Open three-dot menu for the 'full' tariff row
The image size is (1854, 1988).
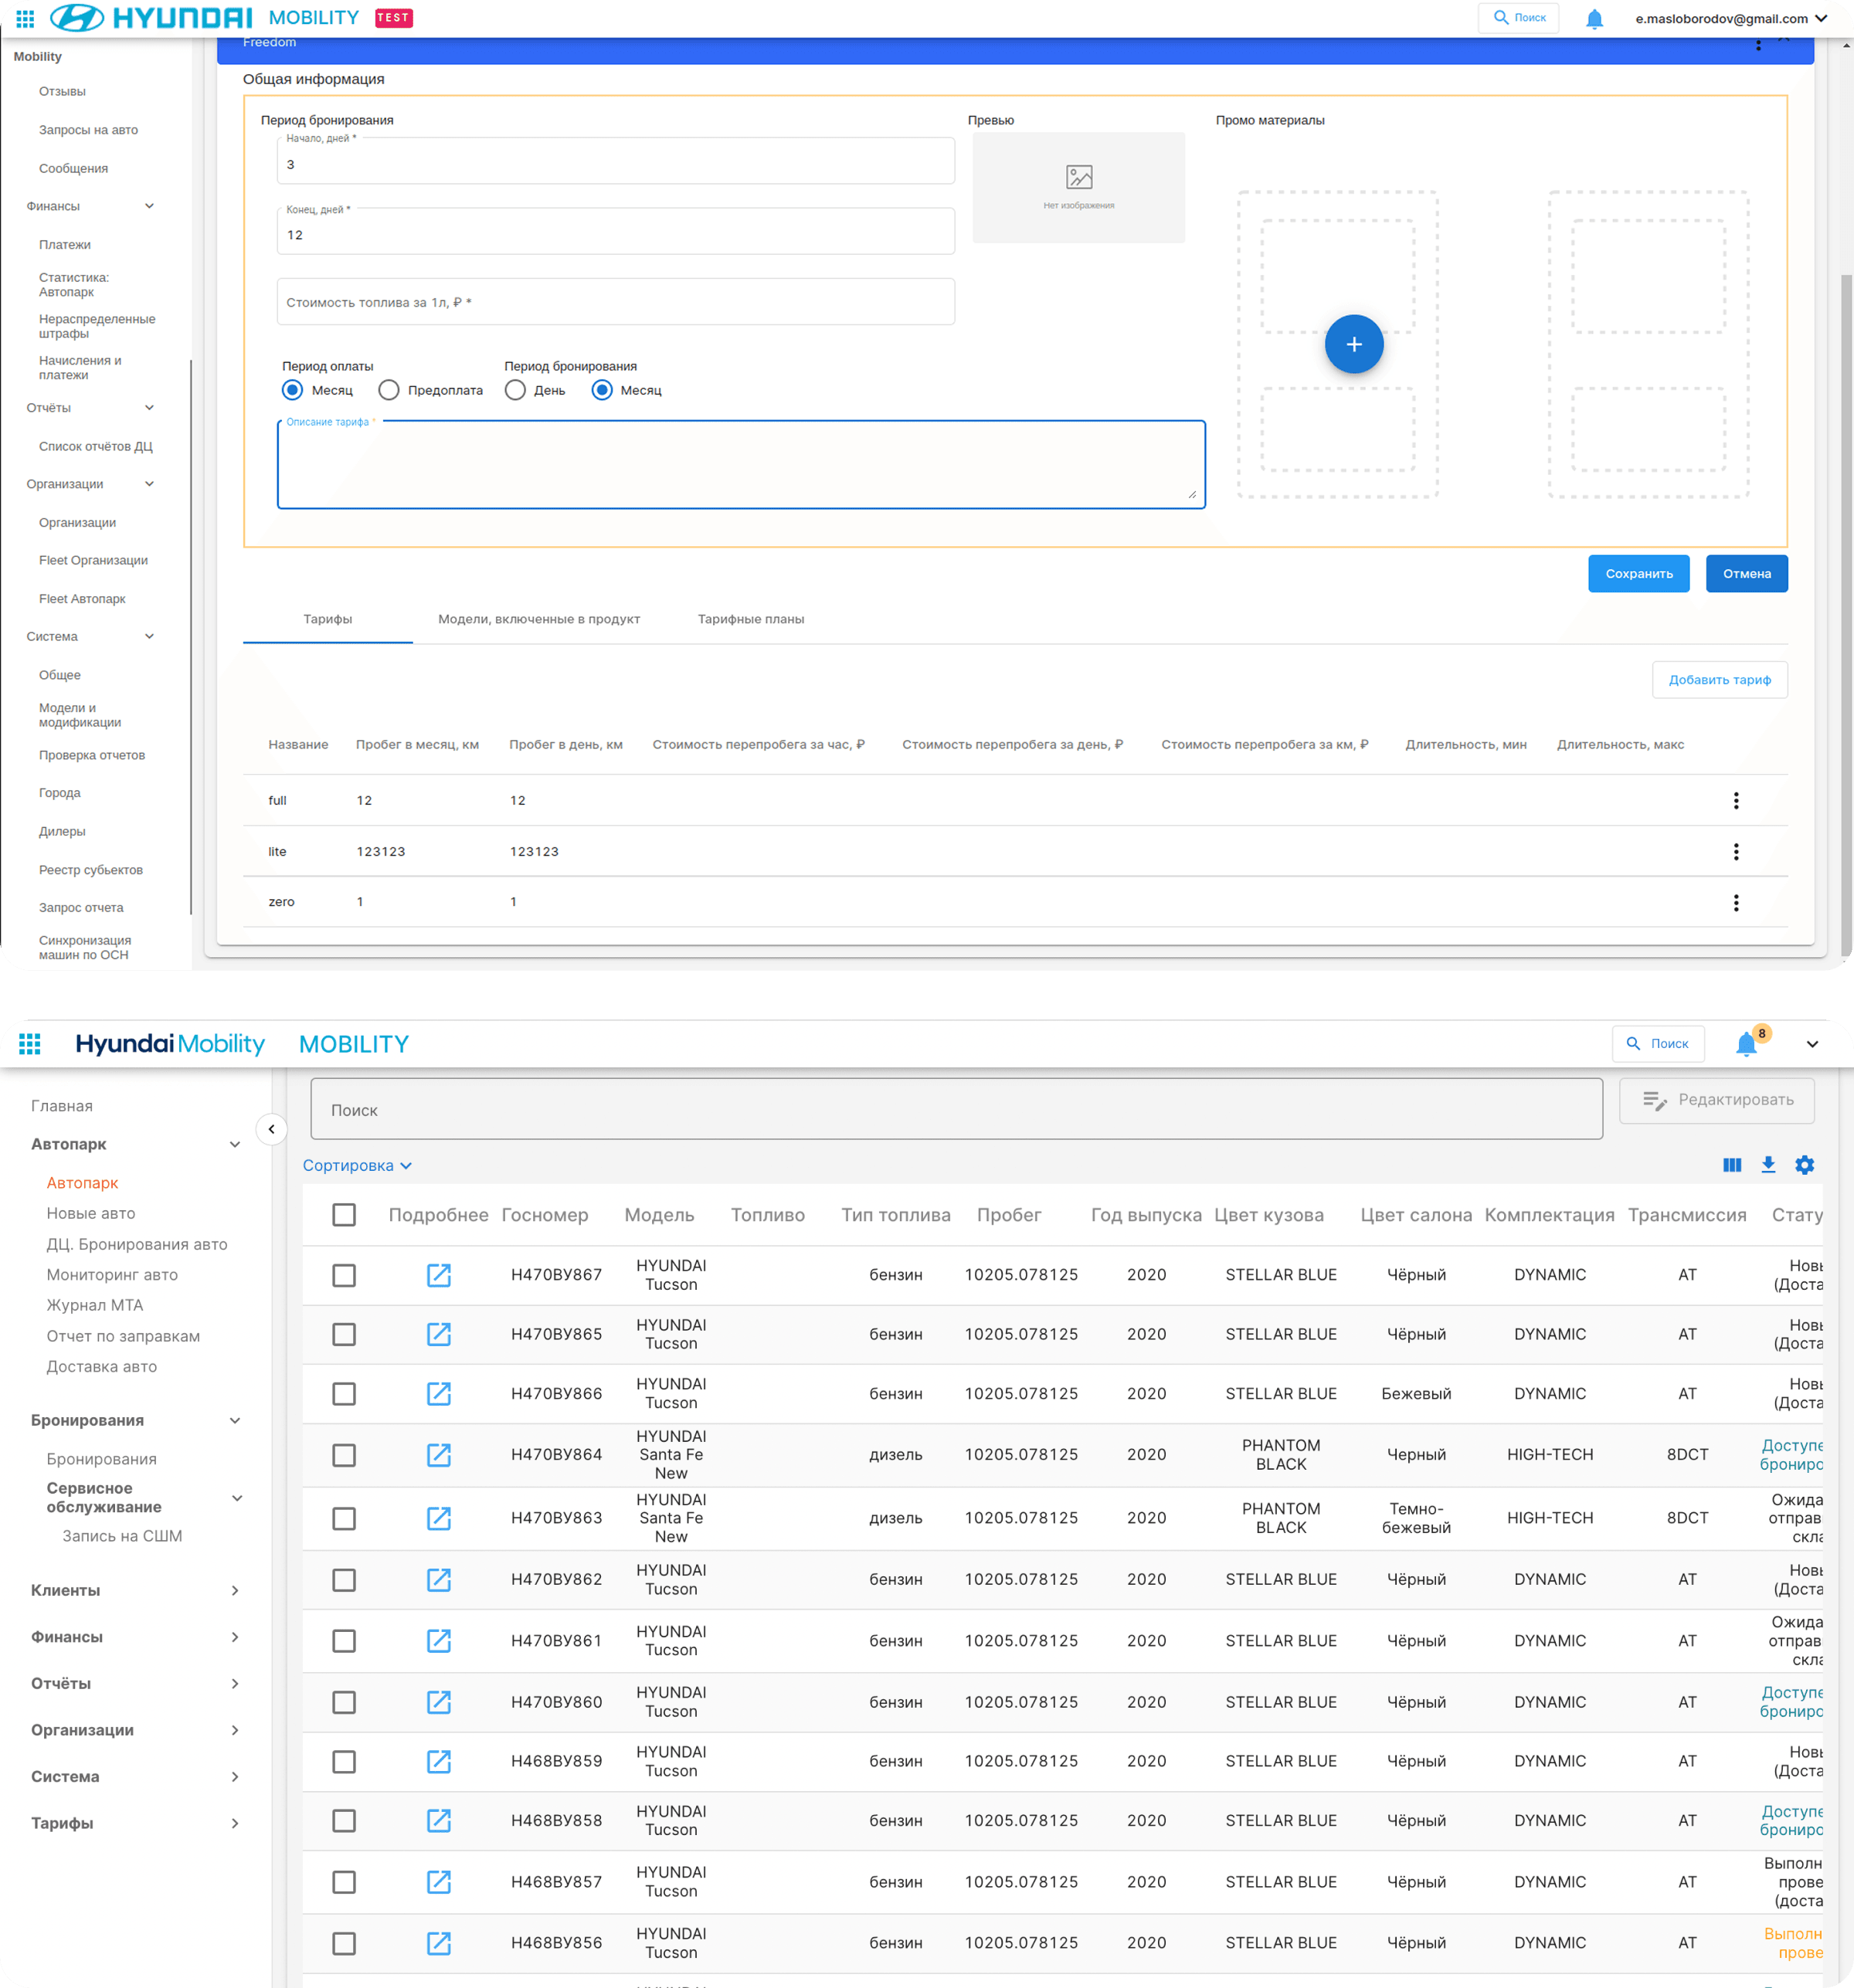point(1735,800)
